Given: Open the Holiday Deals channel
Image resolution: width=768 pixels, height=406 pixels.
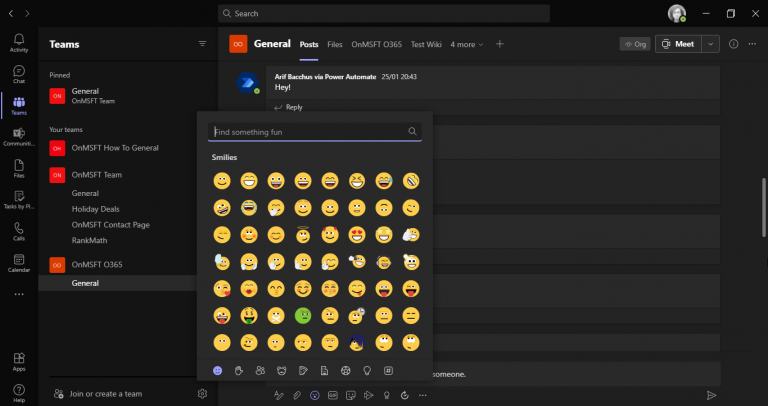Looking at the screenshot, I should pyautogui.click(x=96, y=209).
